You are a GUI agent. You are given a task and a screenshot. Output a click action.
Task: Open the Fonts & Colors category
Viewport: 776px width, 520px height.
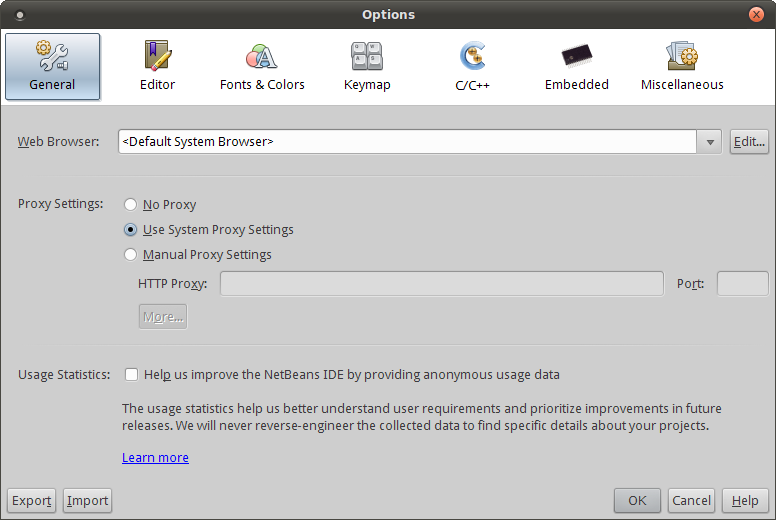[262, 67]
